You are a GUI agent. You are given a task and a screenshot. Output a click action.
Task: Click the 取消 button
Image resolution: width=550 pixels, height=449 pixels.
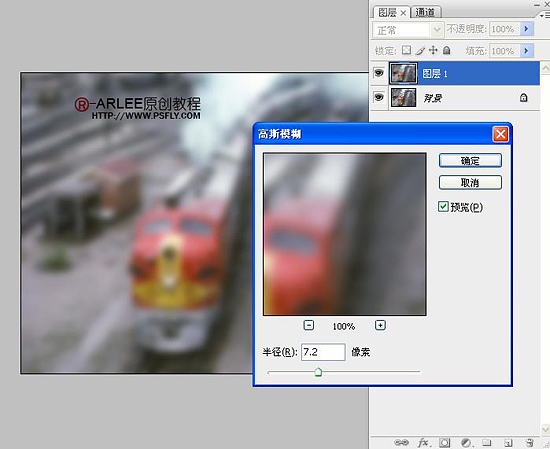coord(470,182)
